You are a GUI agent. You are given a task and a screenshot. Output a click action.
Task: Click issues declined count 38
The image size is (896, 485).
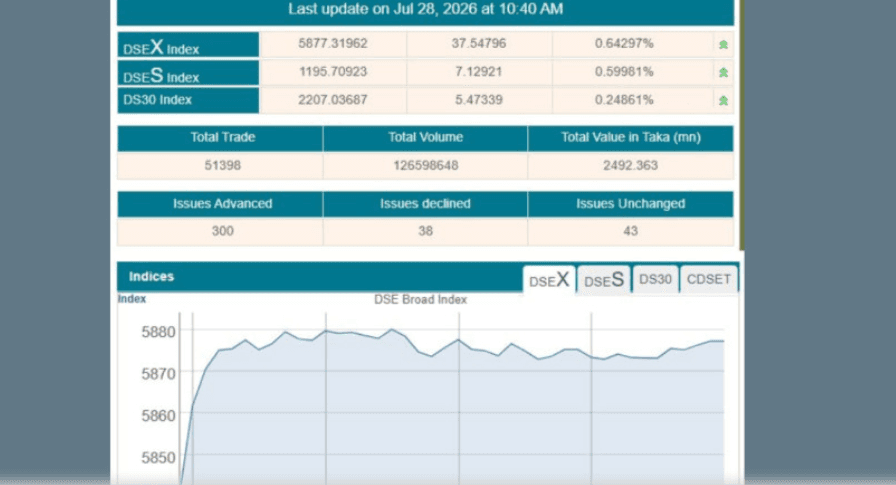[426, 231]
